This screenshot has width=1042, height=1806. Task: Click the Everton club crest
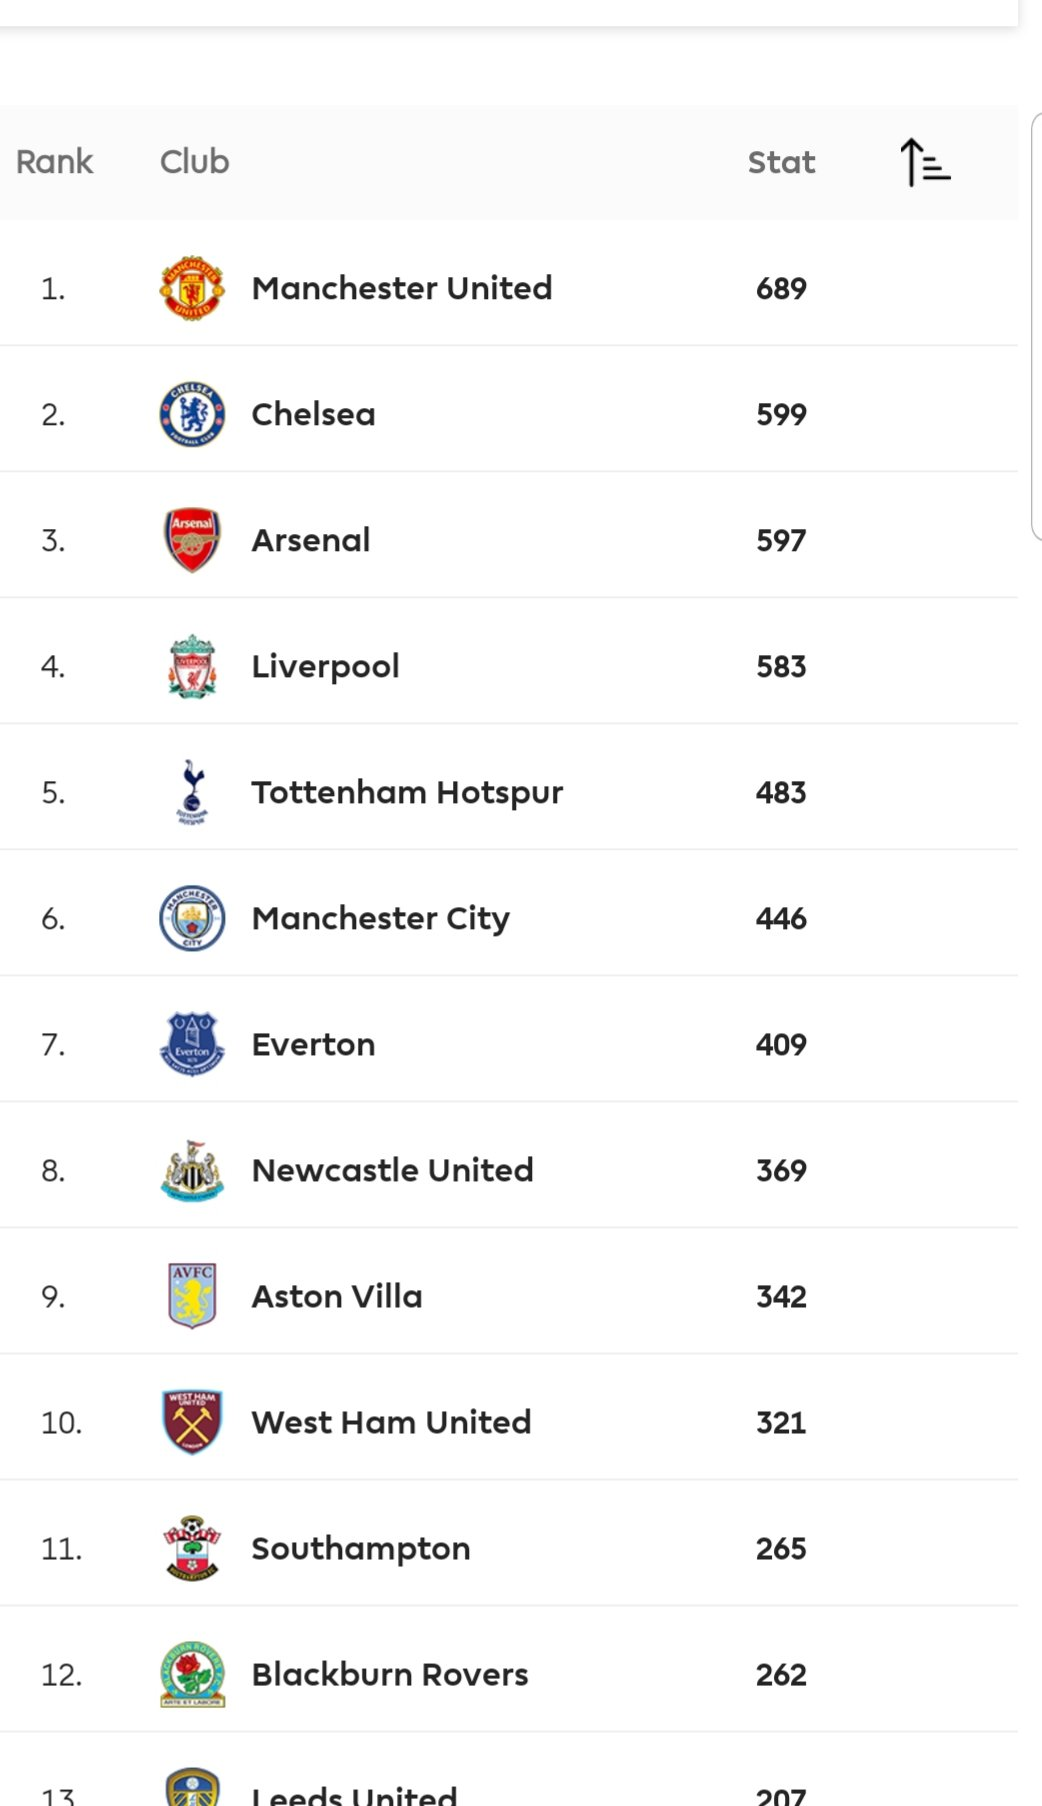click(x=192, y=1044)
